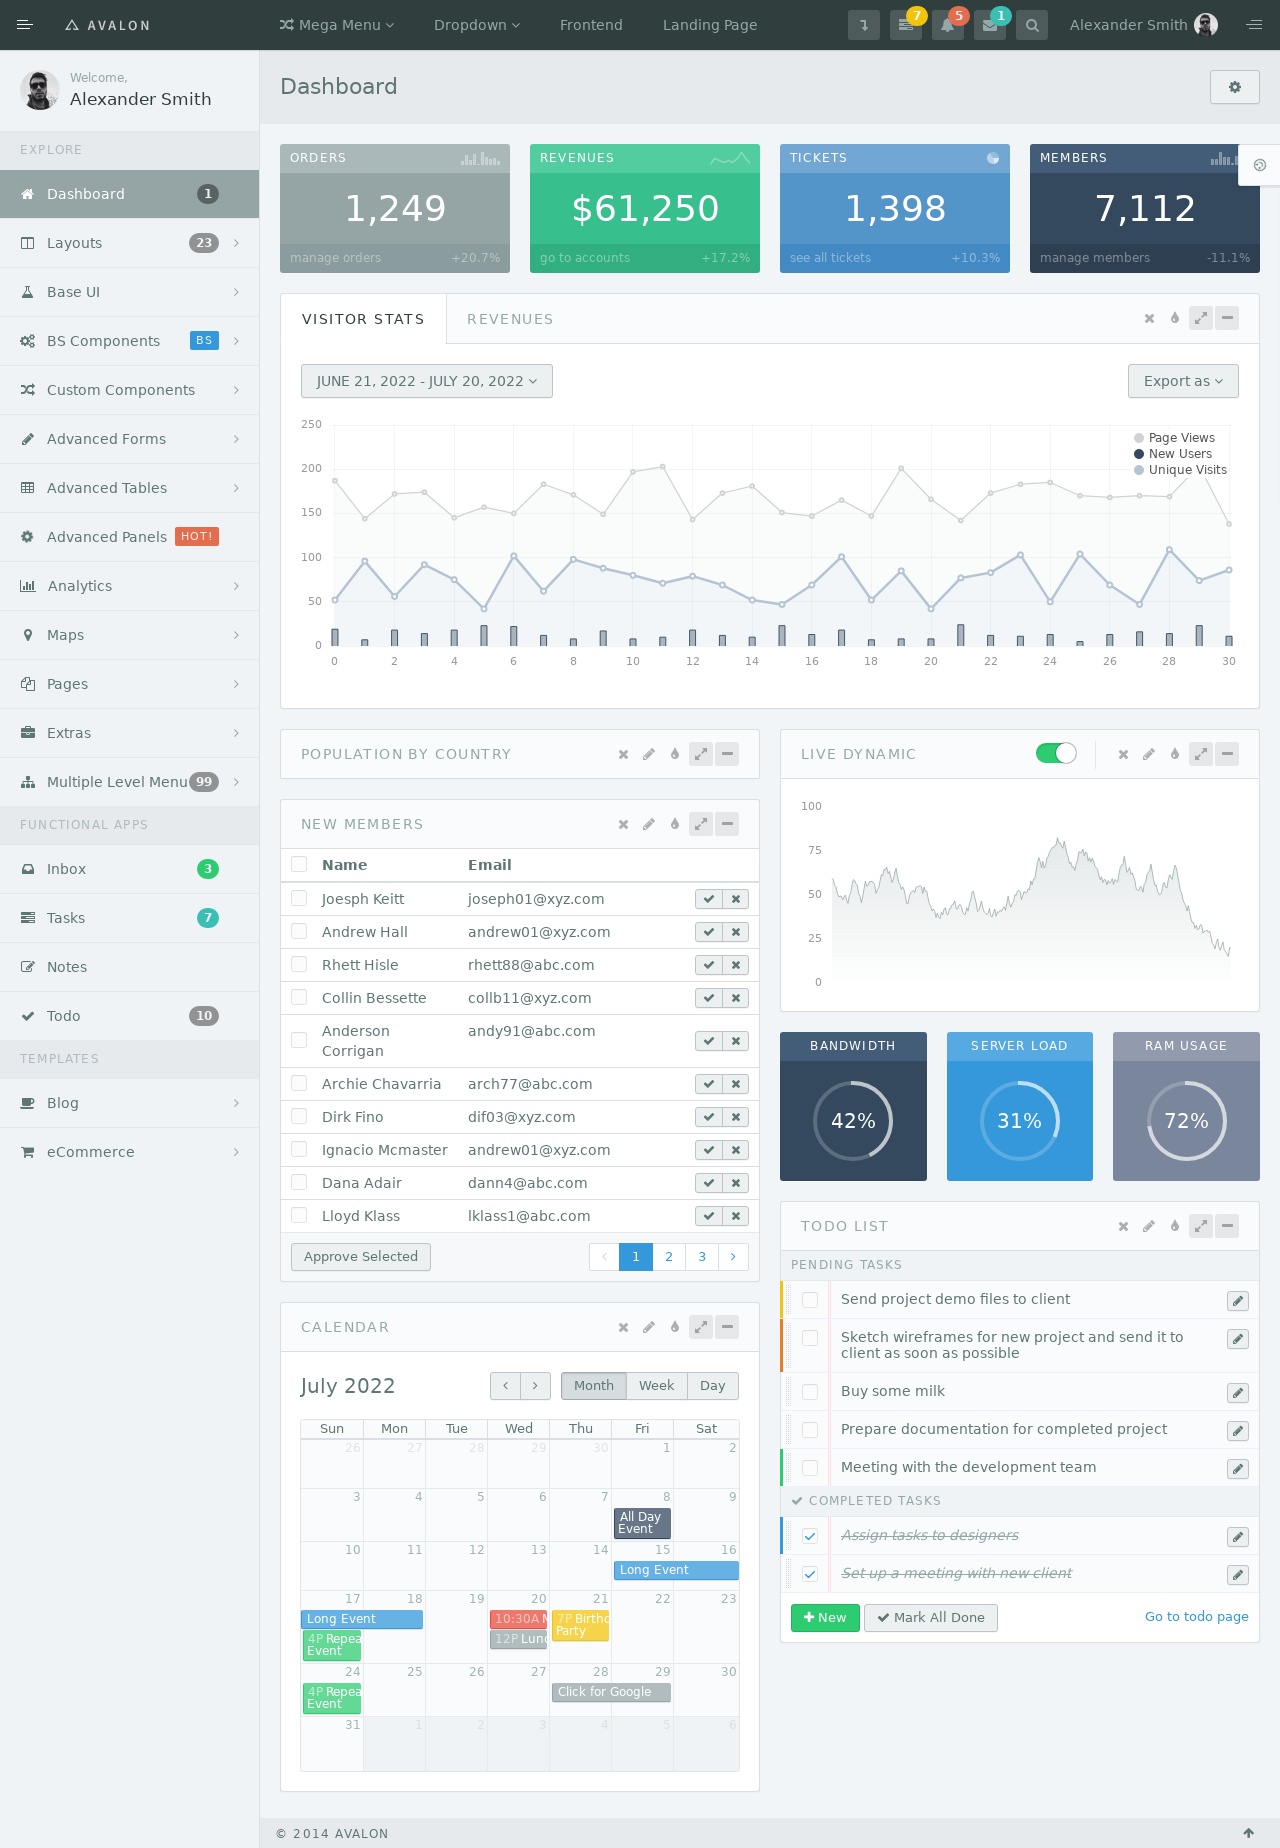This screenshot has height=1848, width=1280.
Task: Edit the 'Buy some milk' task pencil icon
Action: click(1237, 1393)
